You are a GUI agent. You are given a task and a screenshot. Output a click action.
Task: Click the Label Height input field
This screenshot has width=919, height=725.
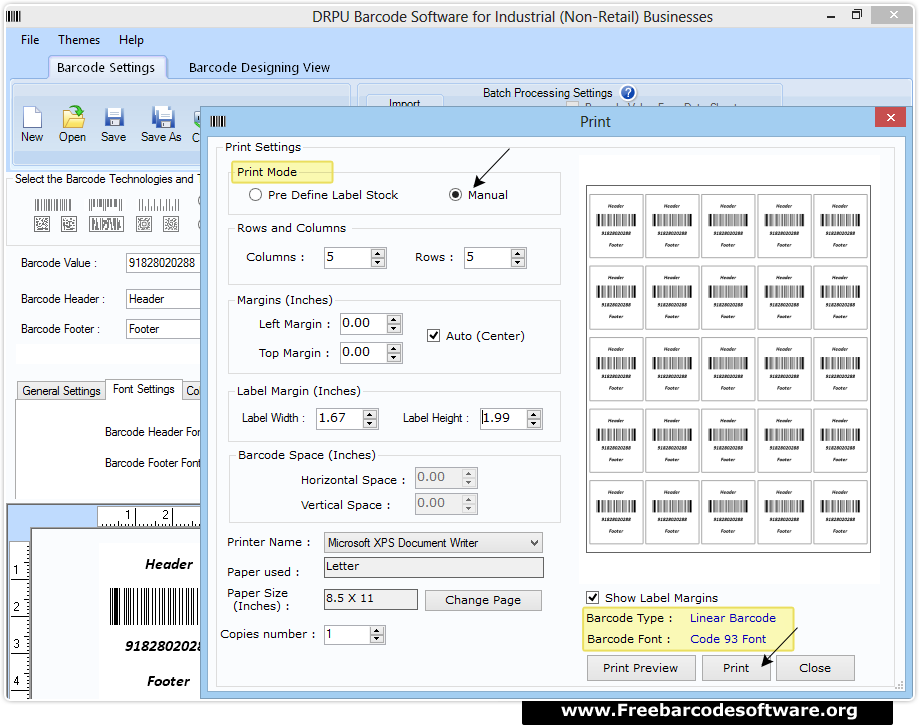[x=503, y=418]
